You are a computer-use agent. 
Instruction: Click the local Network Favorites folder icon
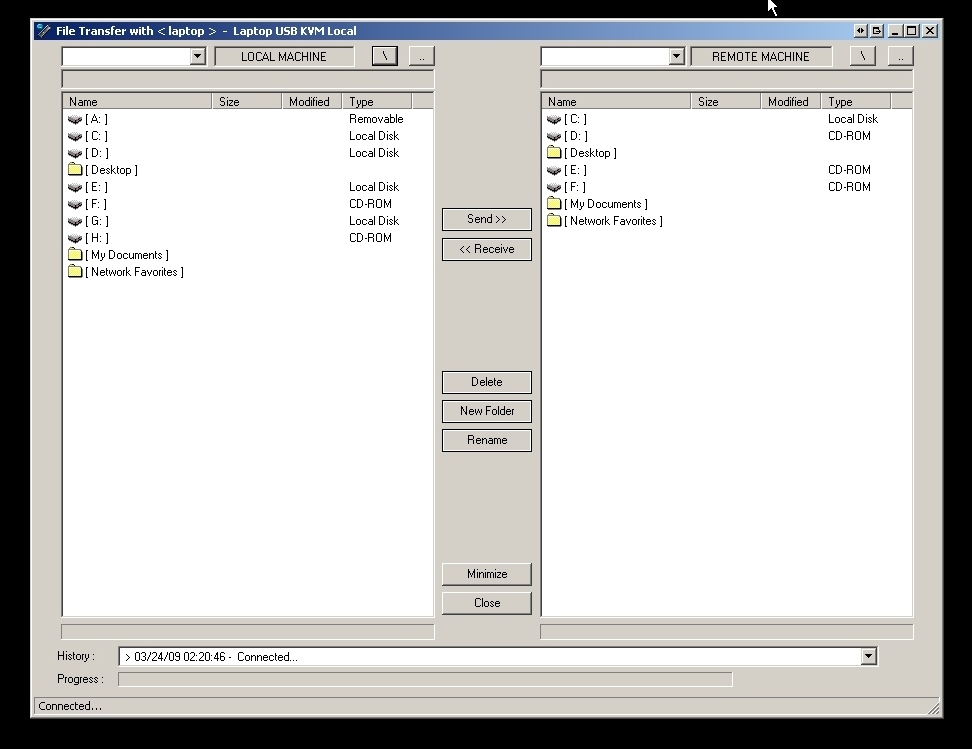pyautogui.click(x=75, y=271)
